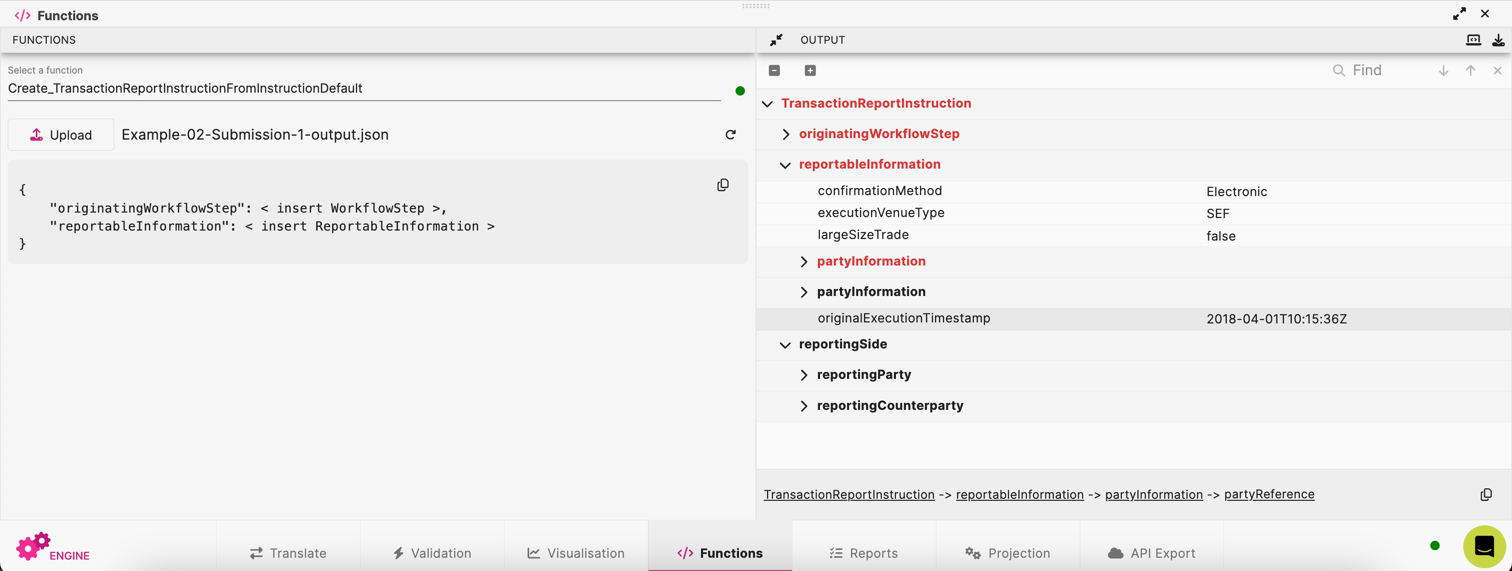Click the output view toggle icon
Image resolution: width=1512 pixels, height=571 pixels.
pyautogui.click(x=1473, y=40)
